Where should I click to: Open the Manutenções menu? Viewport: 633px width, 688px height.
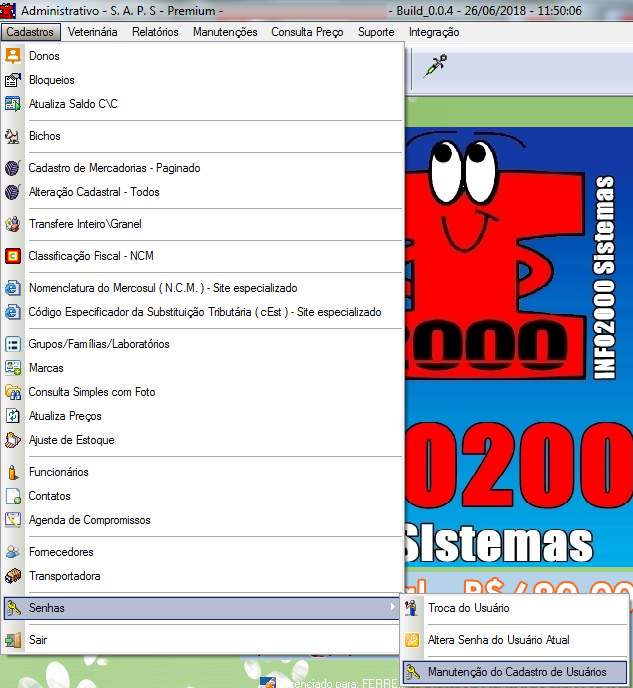click(x=225, y=32)
